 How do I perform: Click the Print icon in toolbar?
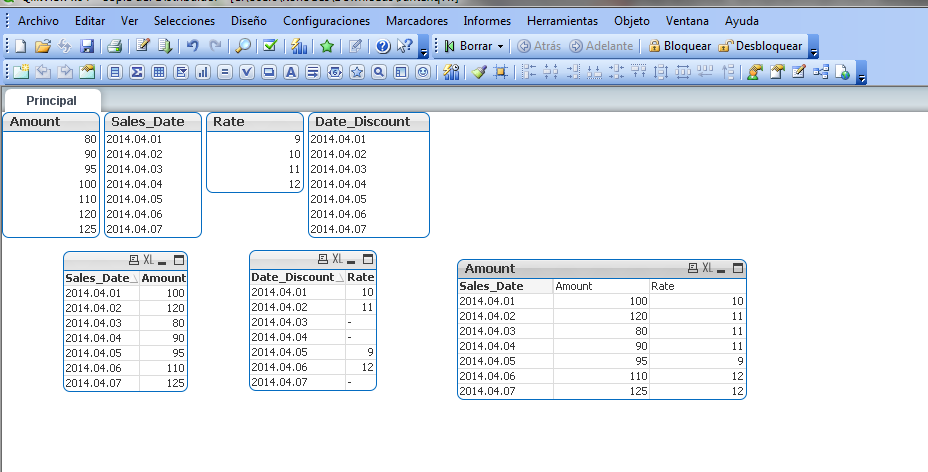pos(115,46)
